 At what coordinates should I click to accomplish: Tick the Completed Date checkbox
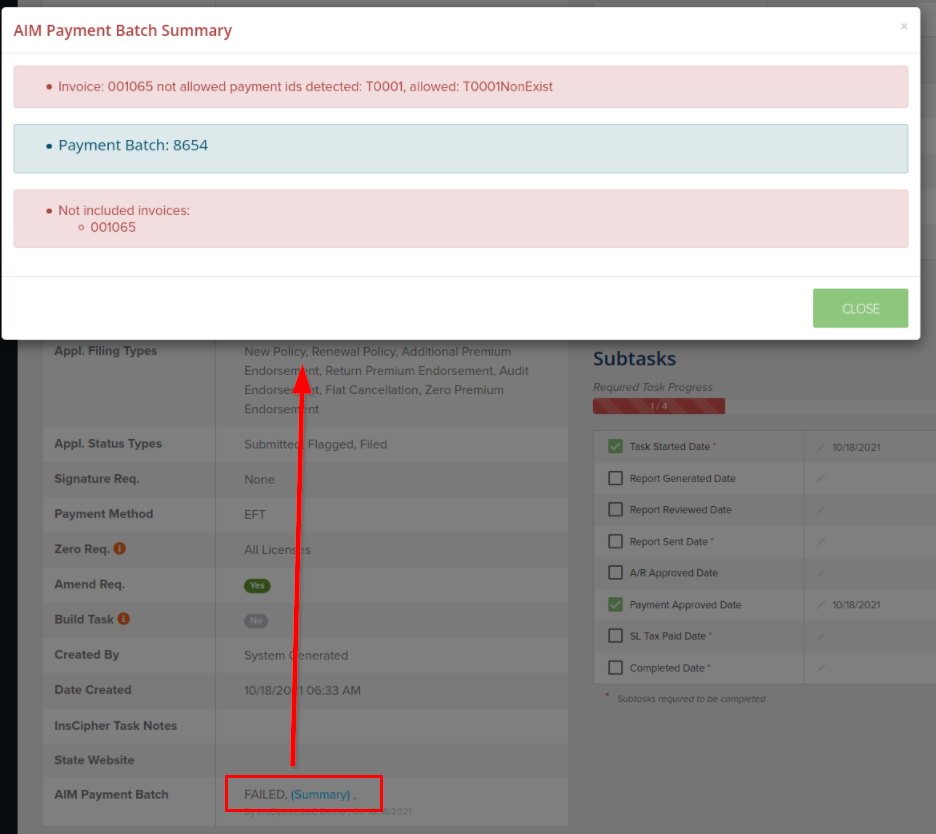pyautogui.click(x=615, y=667)
